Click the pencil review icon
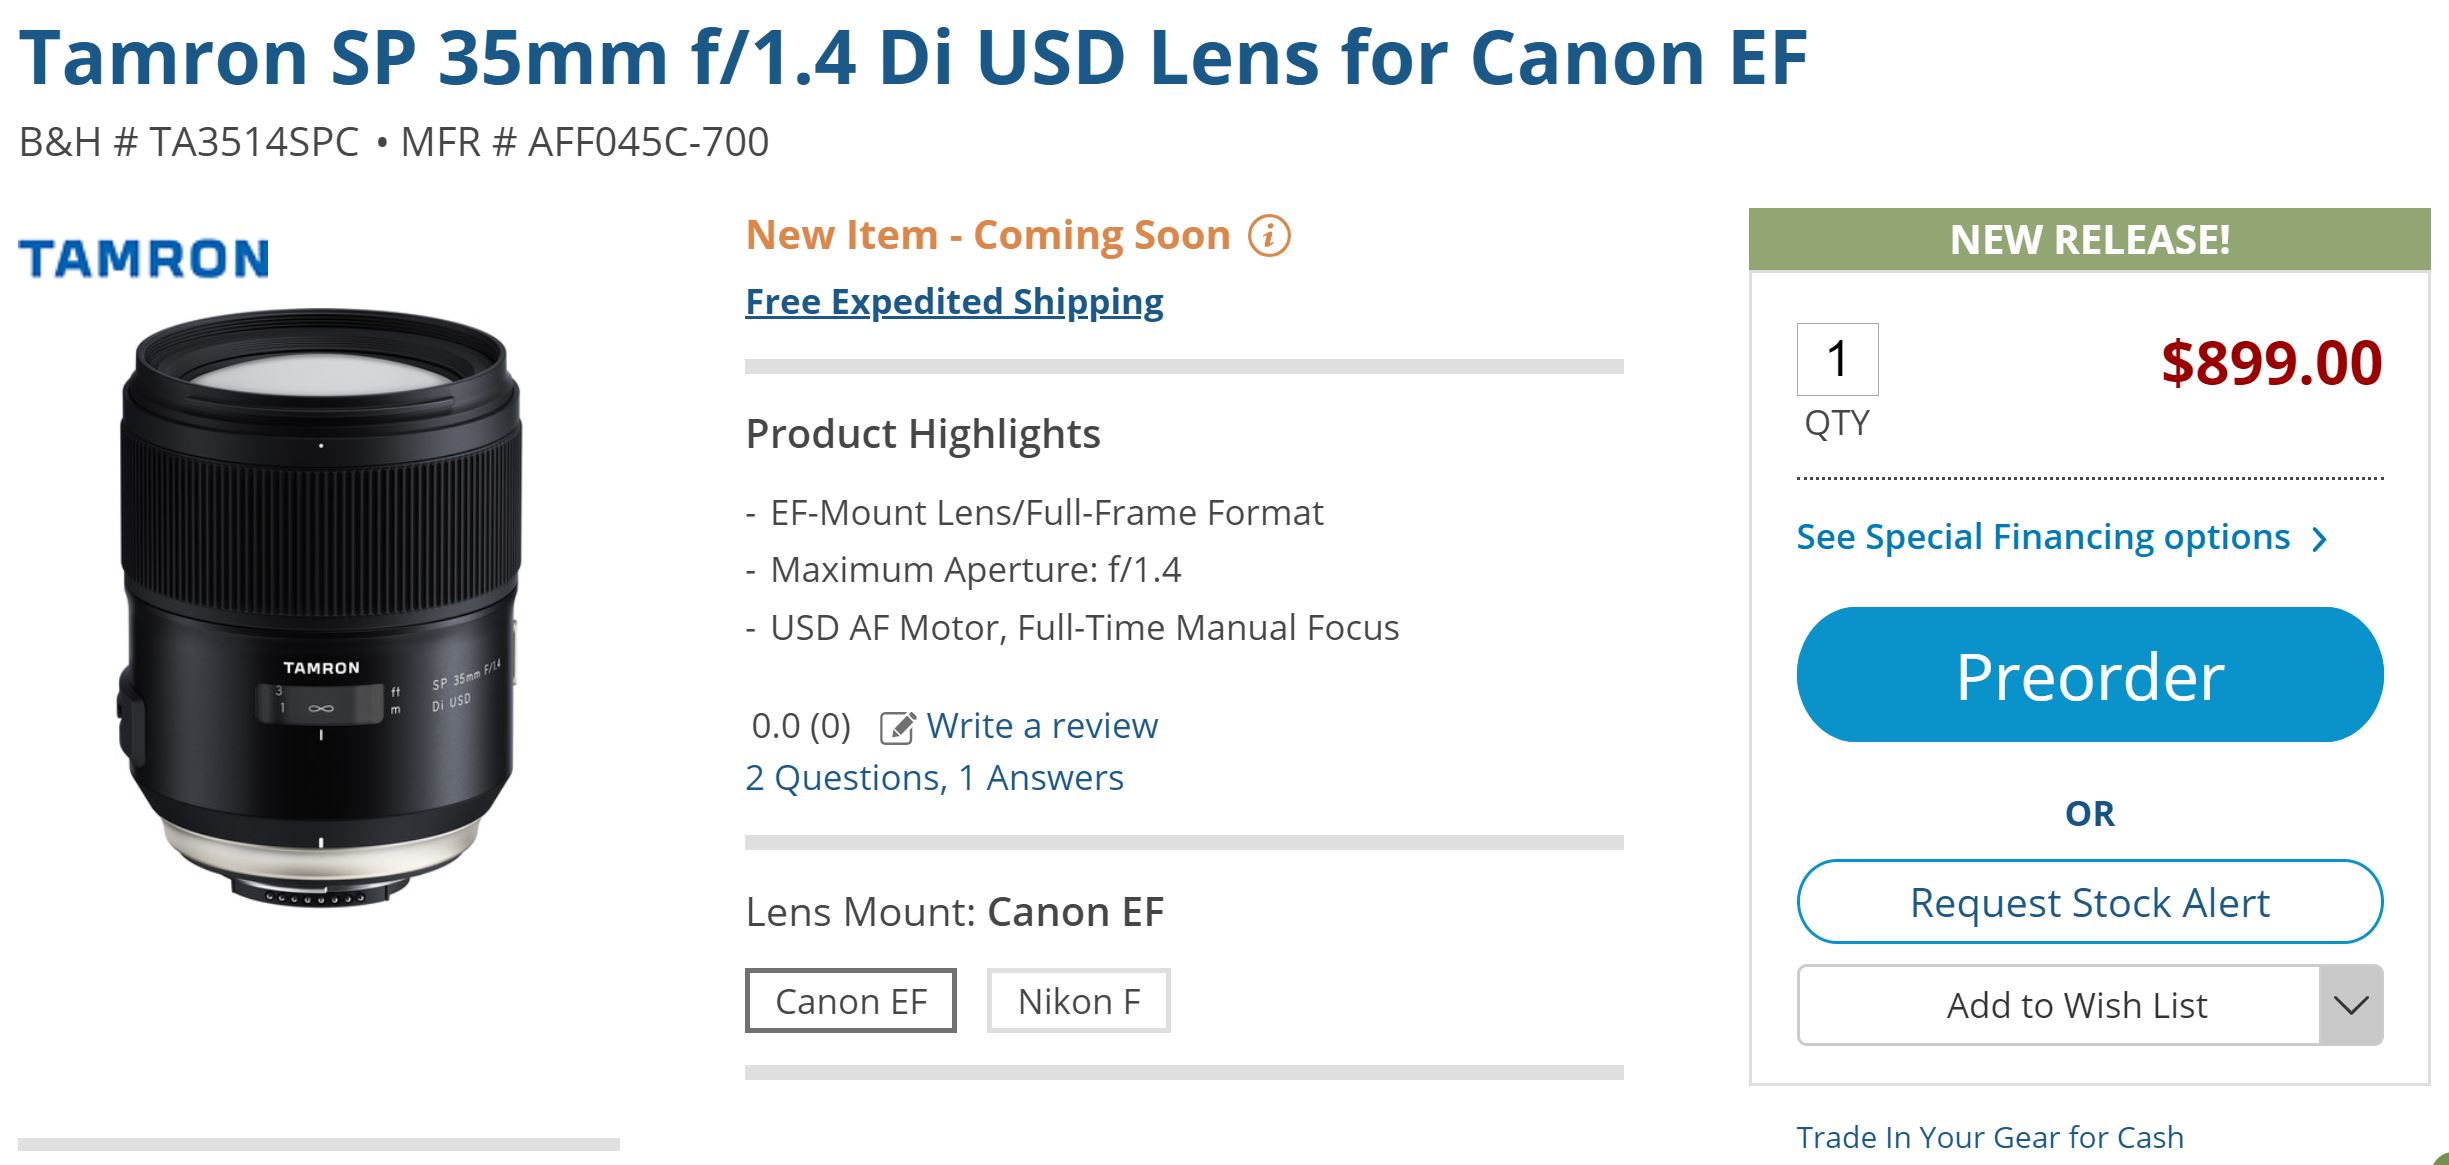This screenshot has height=1165, width=2449. 897,727
